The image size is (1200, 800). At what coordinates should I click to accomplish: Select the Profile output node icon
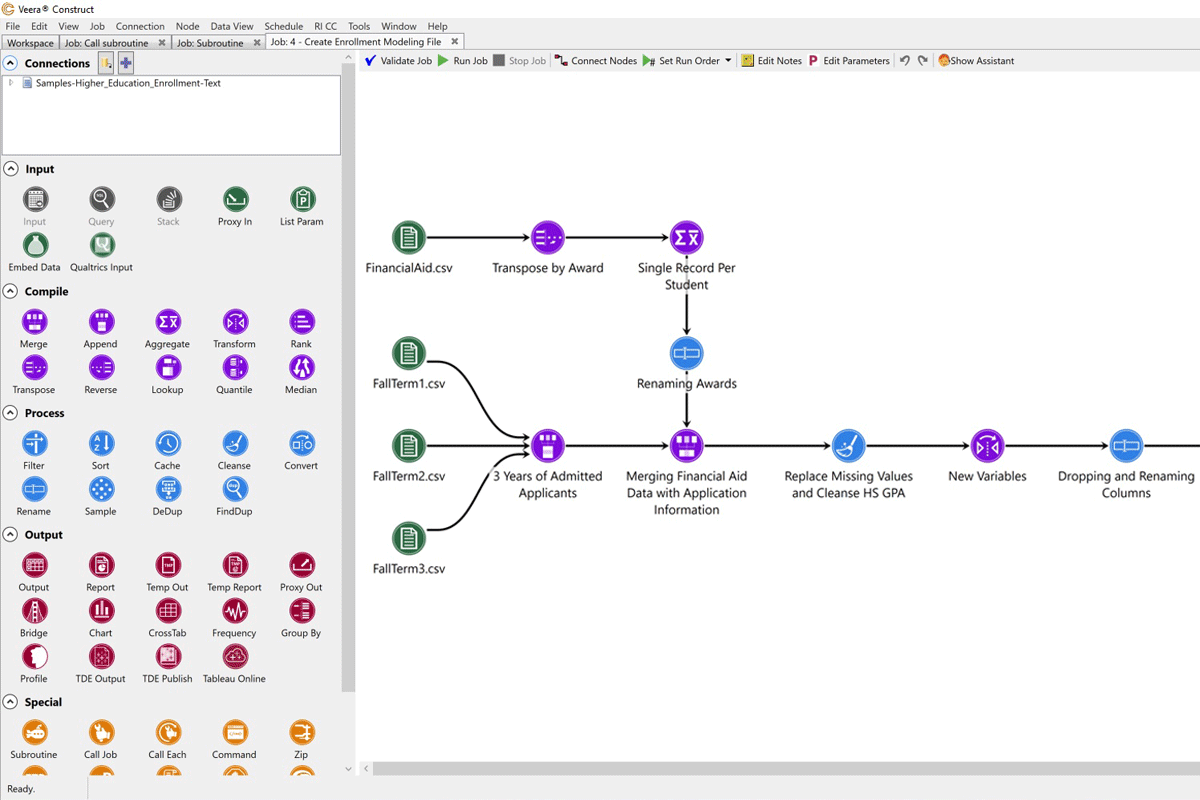[34, 657]
